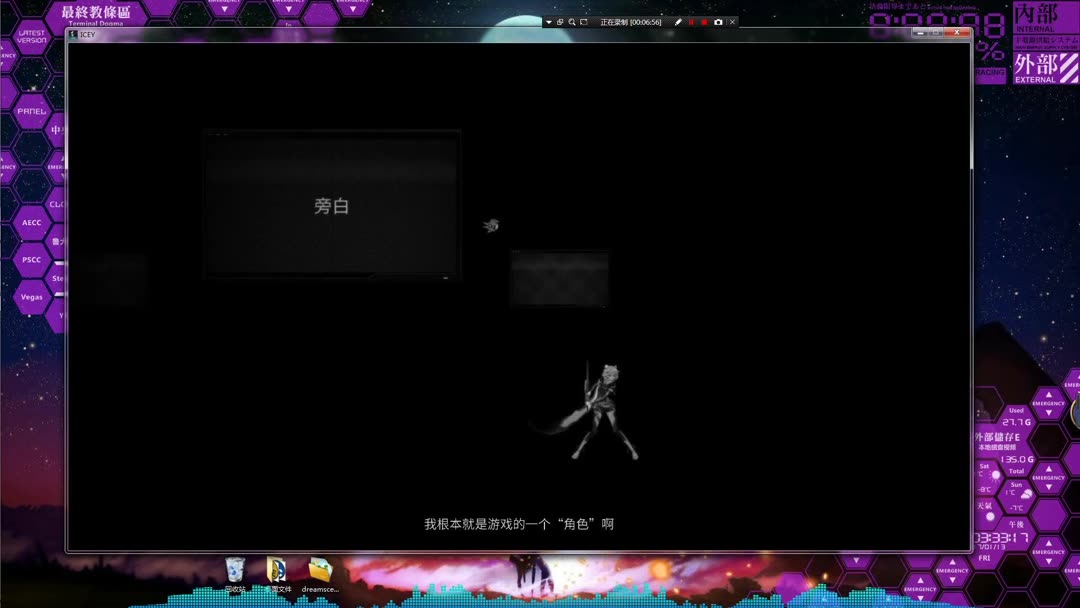This screenshot has height=608, width=1080.
Task: Select the pencil drawing tool on the recording toolbar
Action: point(677,22)
